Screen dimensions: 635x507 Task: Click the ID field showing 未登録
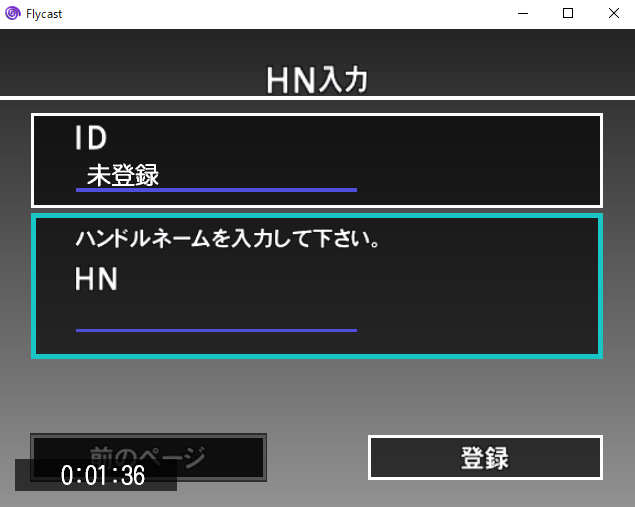(216, 177)
